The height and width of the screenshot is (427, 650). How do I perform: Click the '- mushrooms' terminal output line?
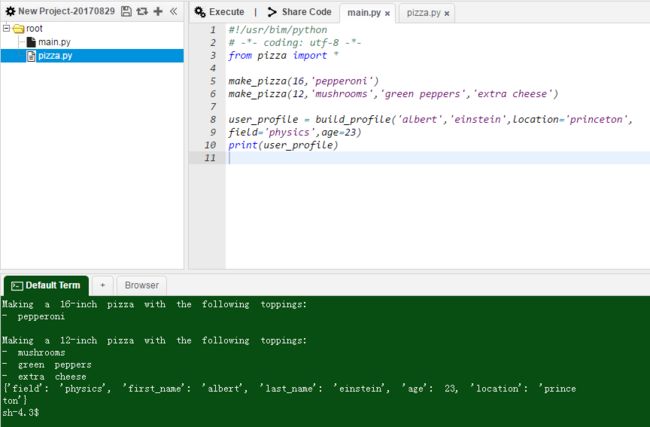[33, 353]
